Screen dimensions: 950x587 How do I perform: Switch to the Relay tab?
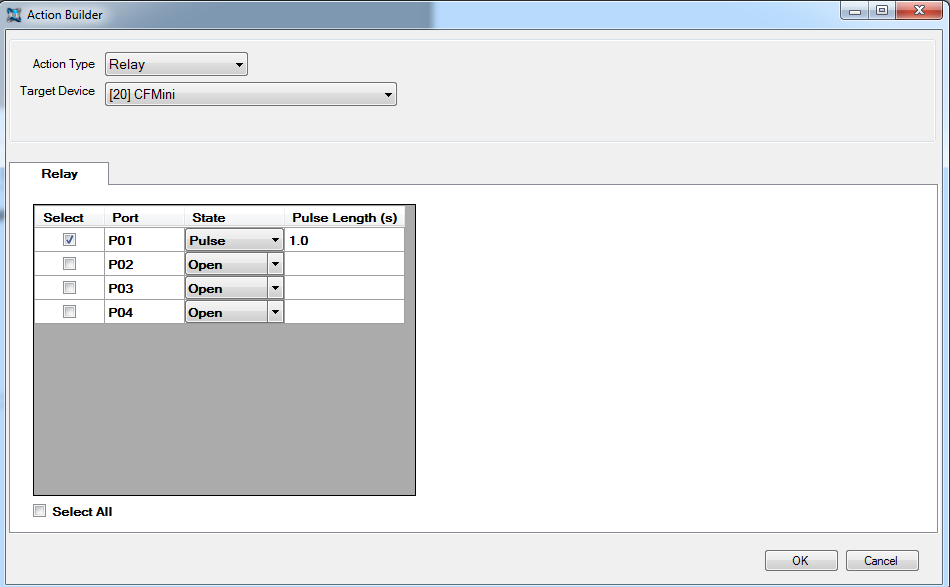tap(59, 174)
